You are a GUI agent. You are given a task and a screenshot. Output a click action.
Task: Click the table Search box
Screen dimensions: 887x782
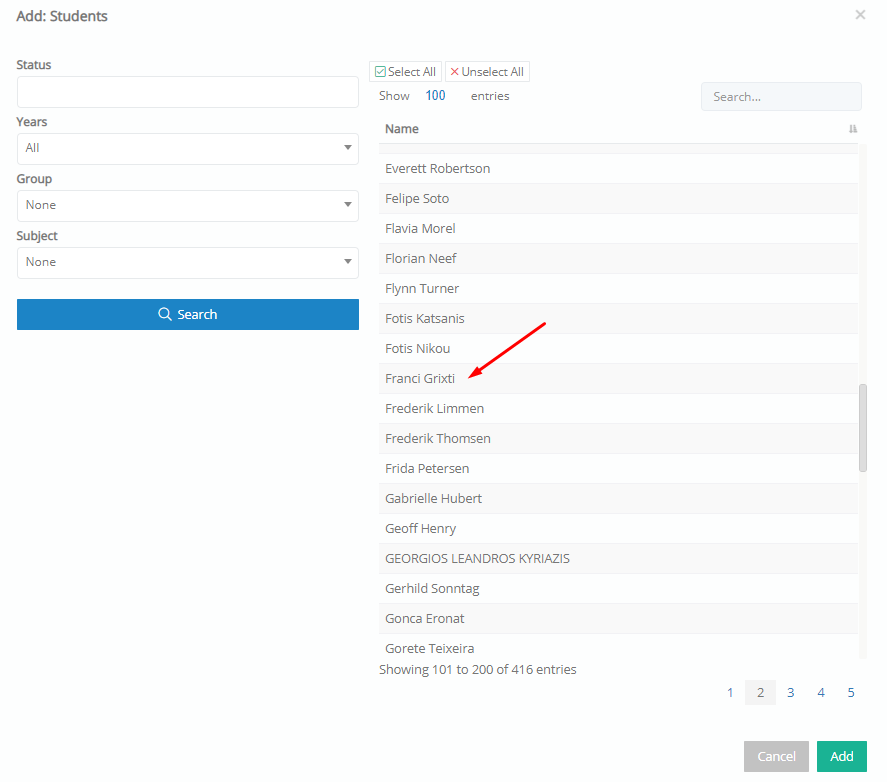coord(781,97)
